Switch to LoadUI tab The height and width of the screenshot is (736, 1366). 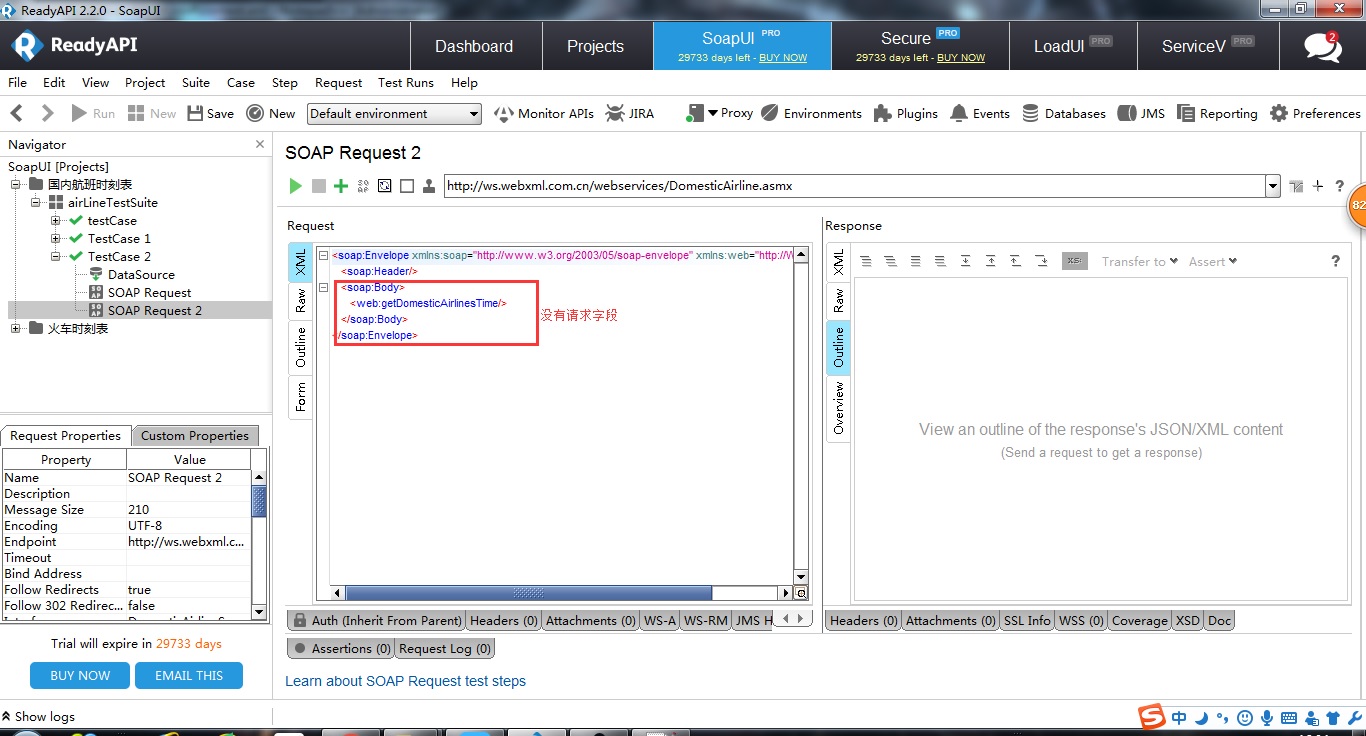(1073, 46)
